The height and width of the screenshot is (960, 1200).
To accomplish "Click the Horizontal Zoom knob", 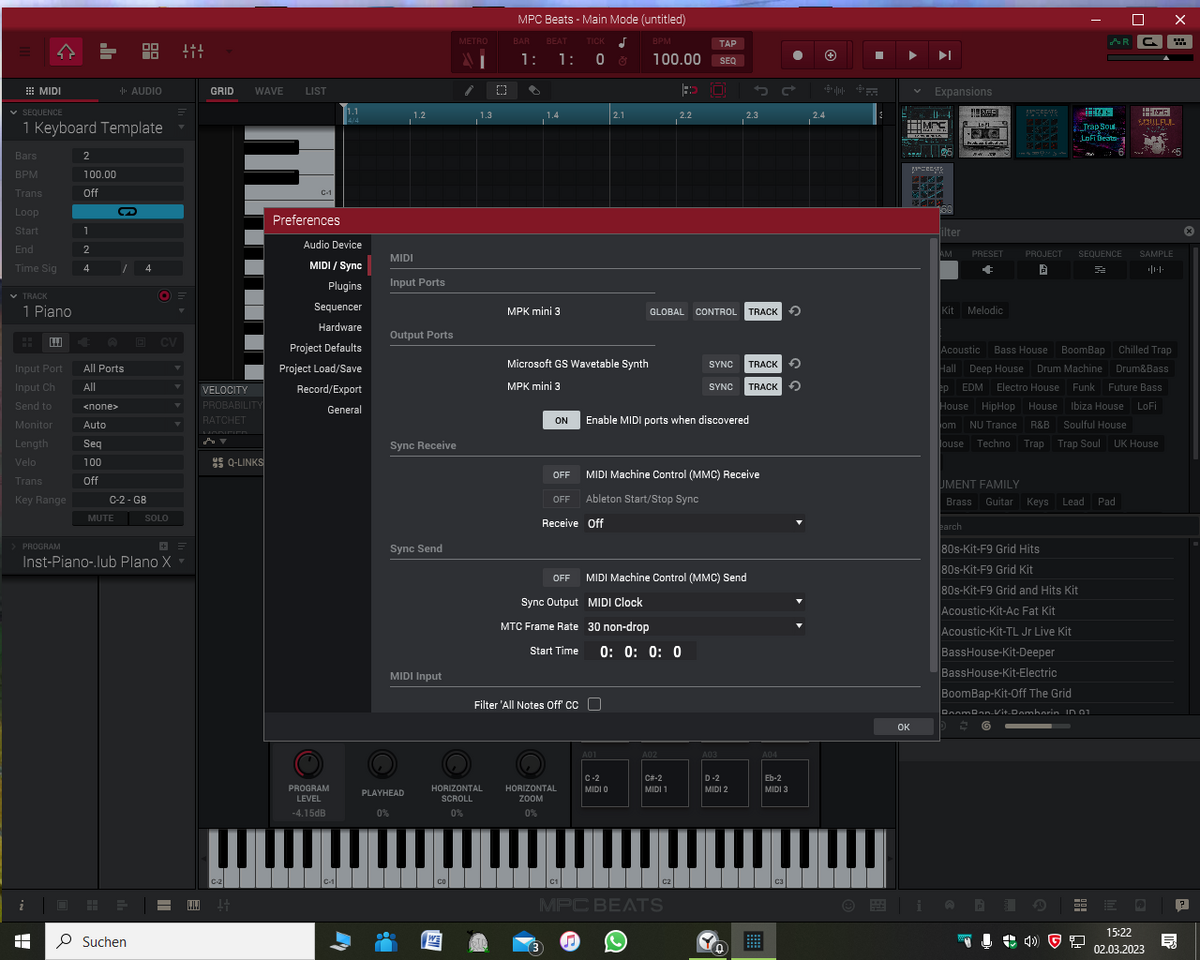I will [x=530, y=765].
